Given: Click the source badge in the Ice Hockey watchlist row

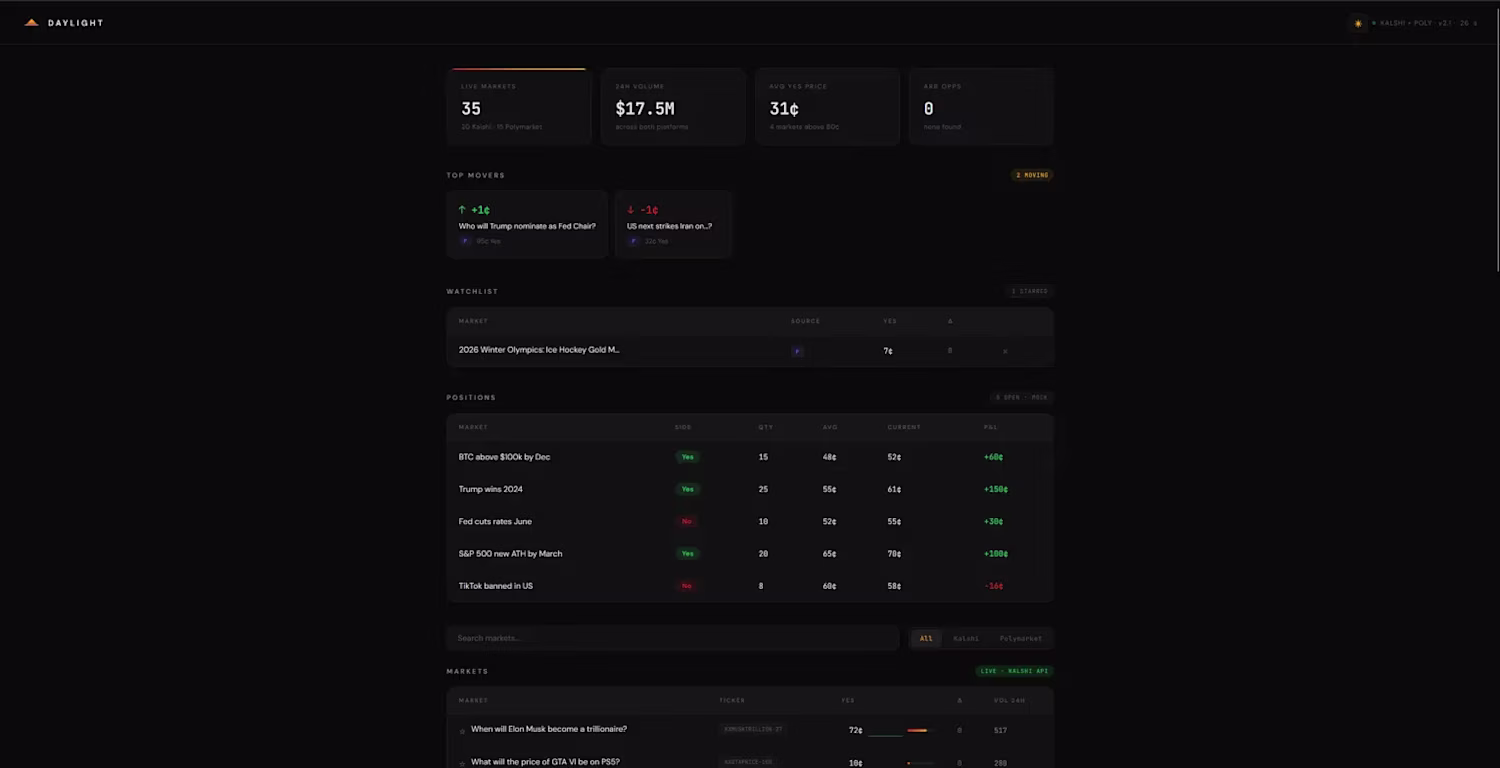Looking at the screenshot, I should tap(797, 351).
